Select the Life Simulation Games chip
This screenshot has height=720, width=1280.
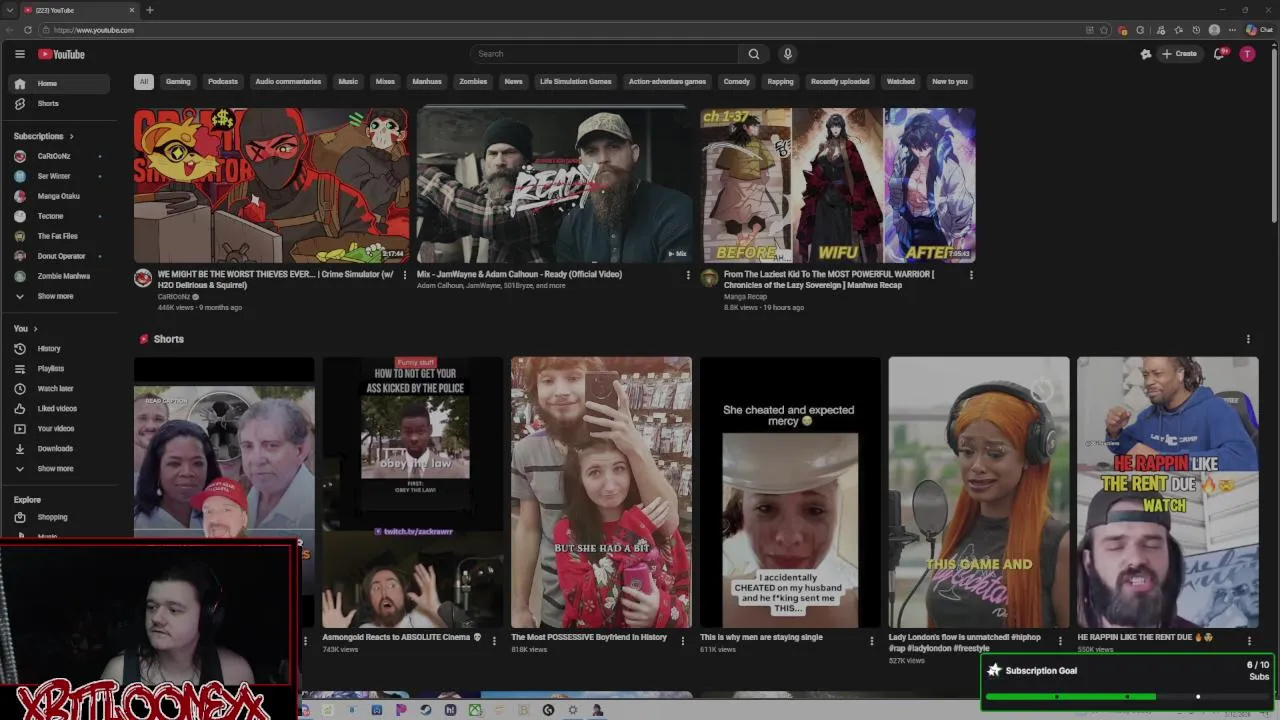[x=576, y=82]
